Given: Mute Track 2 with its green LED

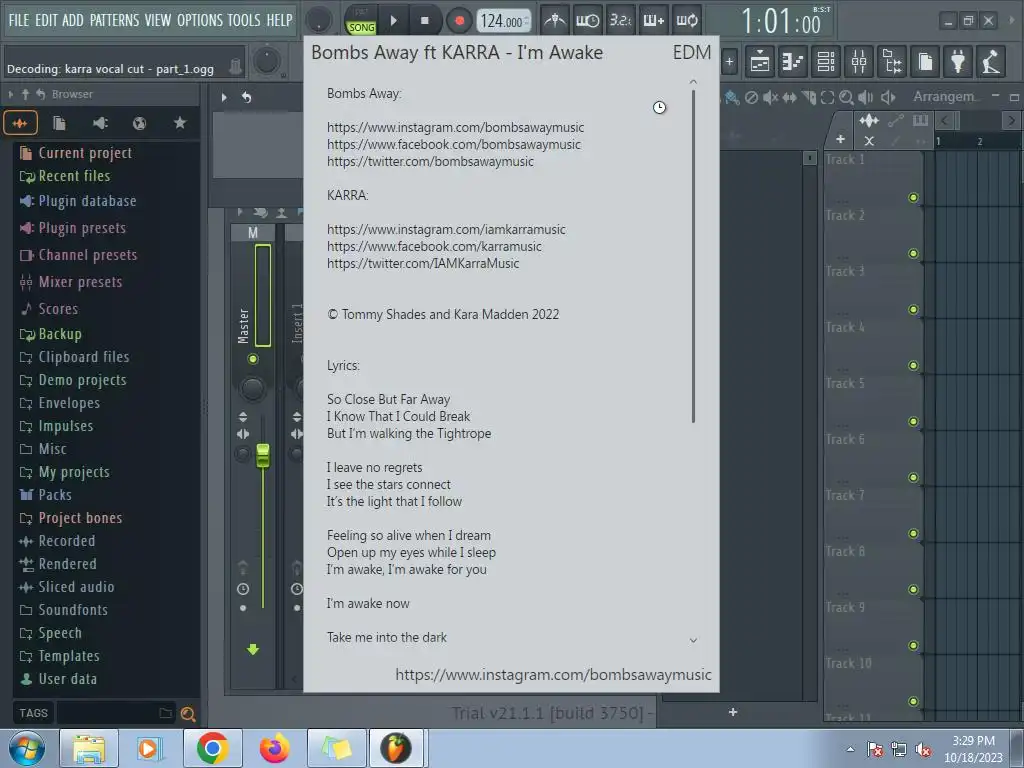Looking at the screenshot, I should (x=913, y=253).
